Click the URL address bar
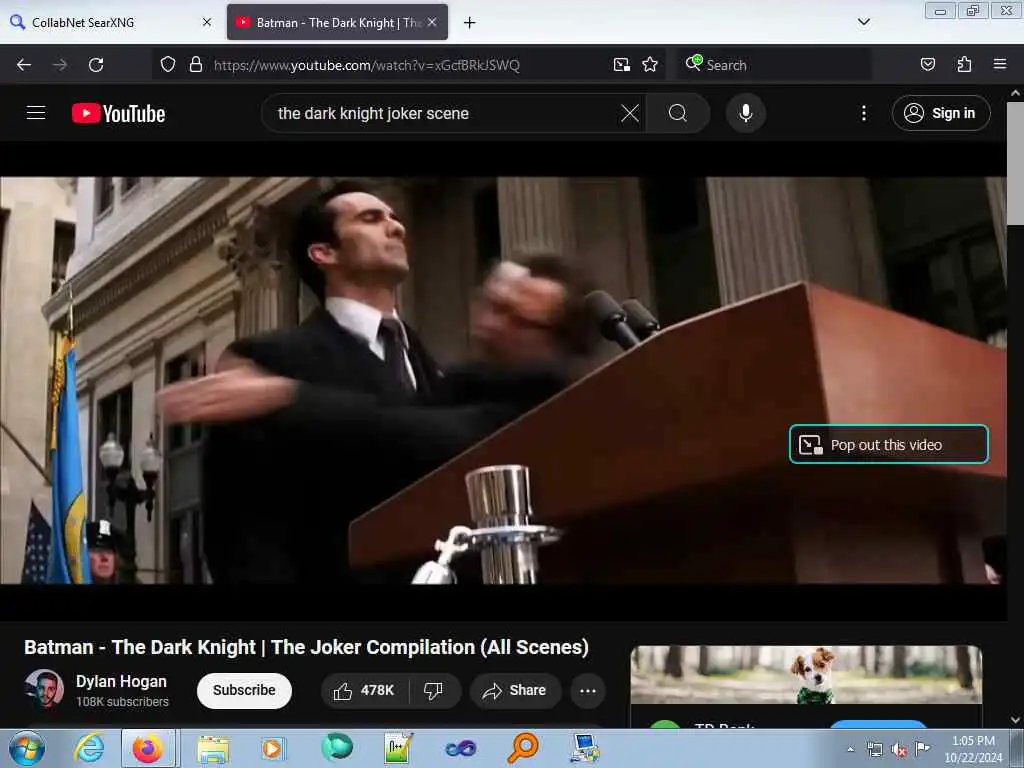This screenshot has width=1024, height=768. click(408, 65)
